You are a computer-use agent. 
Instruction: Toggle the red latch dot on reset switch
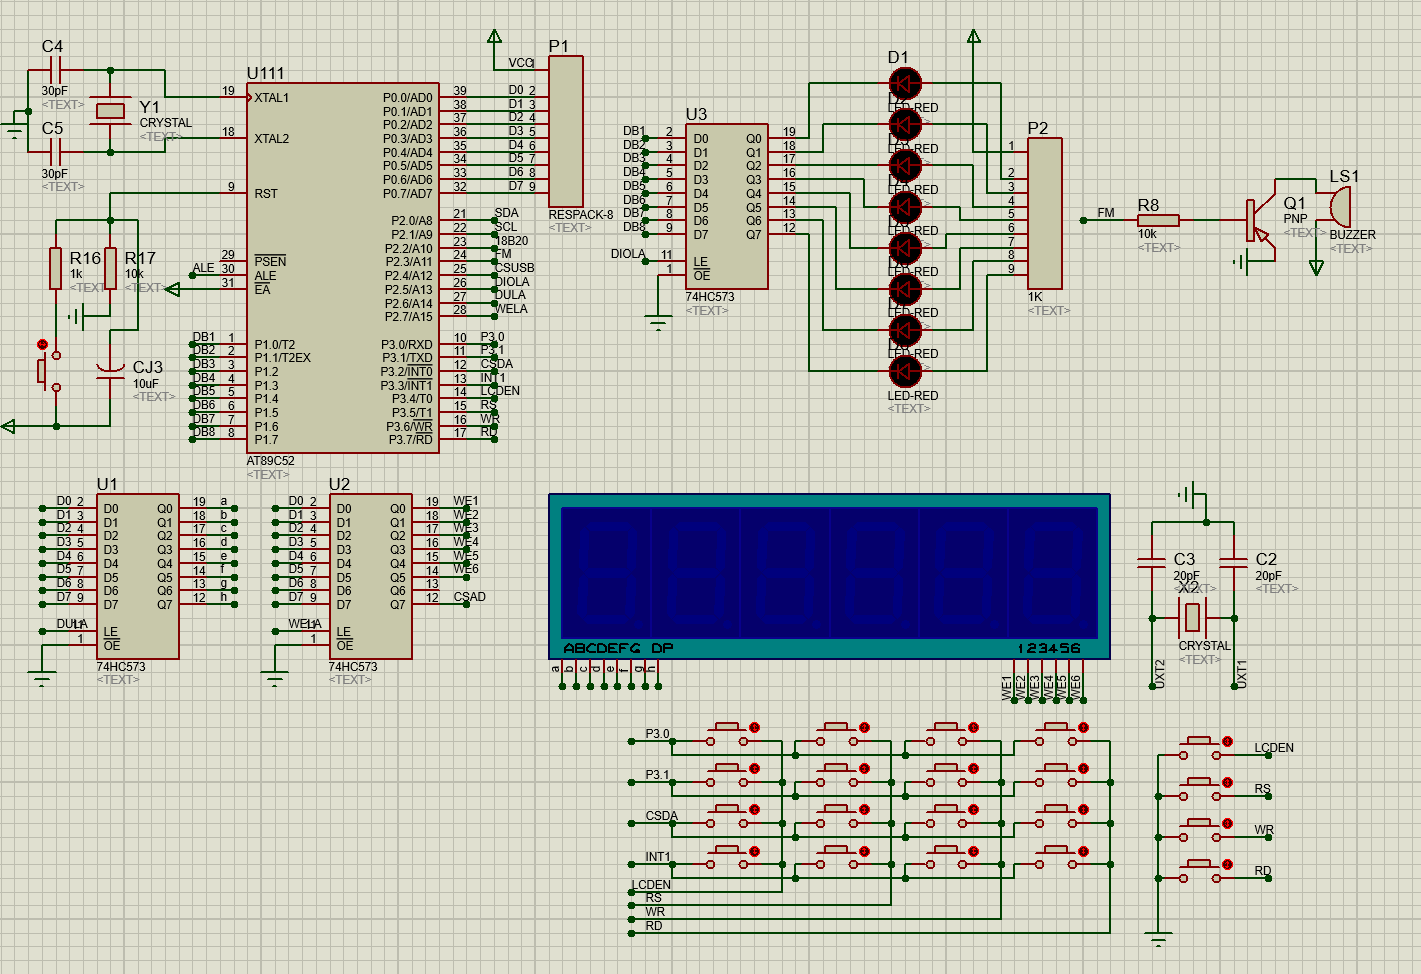[x=42, y=344]
